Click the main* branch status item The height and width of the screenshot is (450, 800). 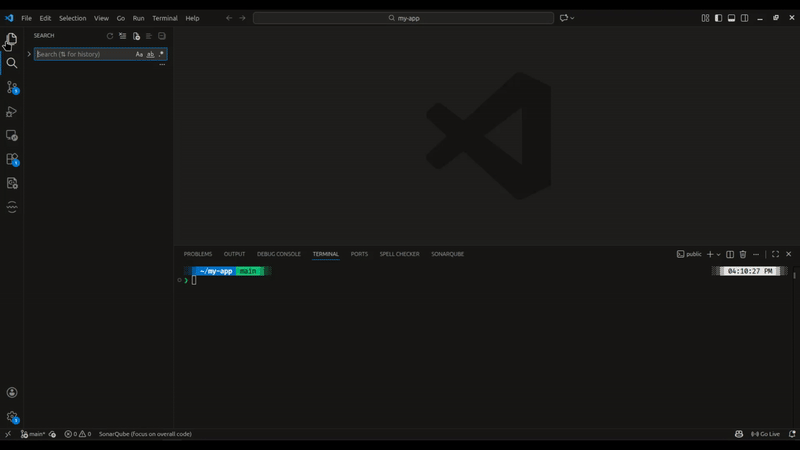[x=33, y=434]
